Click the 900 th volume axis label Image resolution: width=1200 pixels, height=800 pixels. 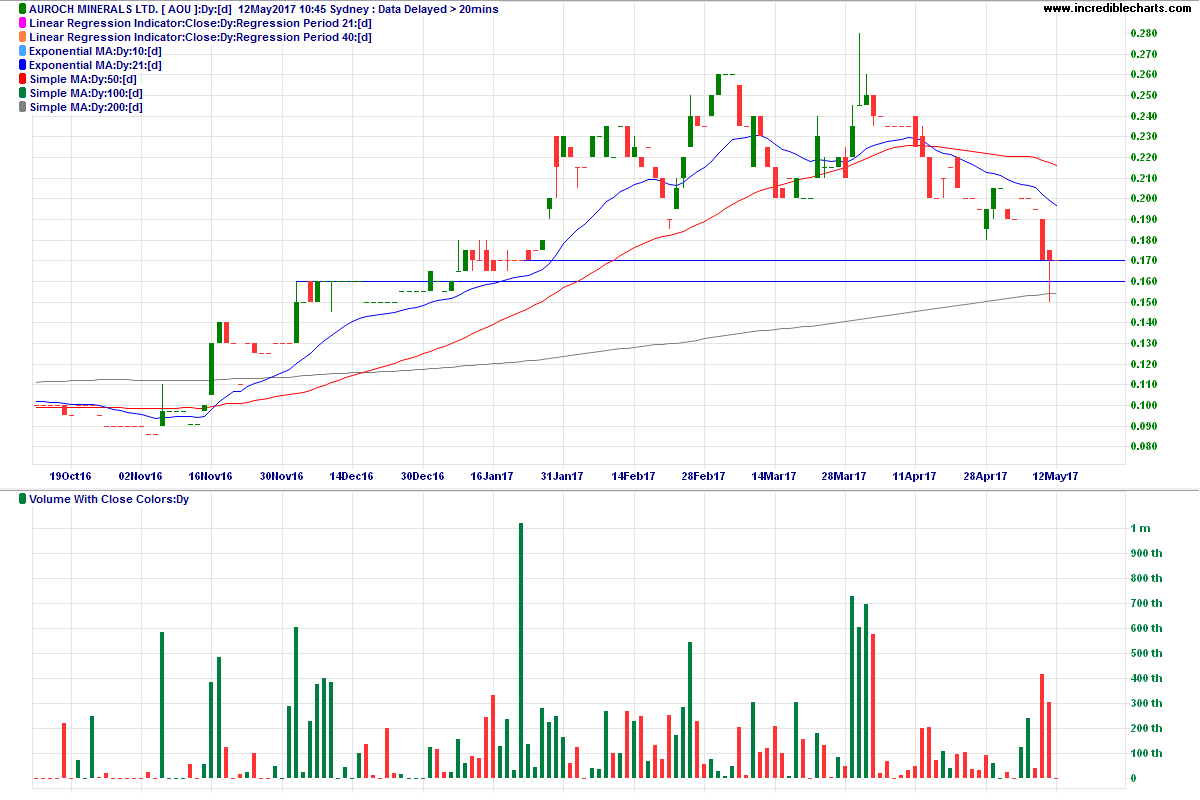(1146, 553)
